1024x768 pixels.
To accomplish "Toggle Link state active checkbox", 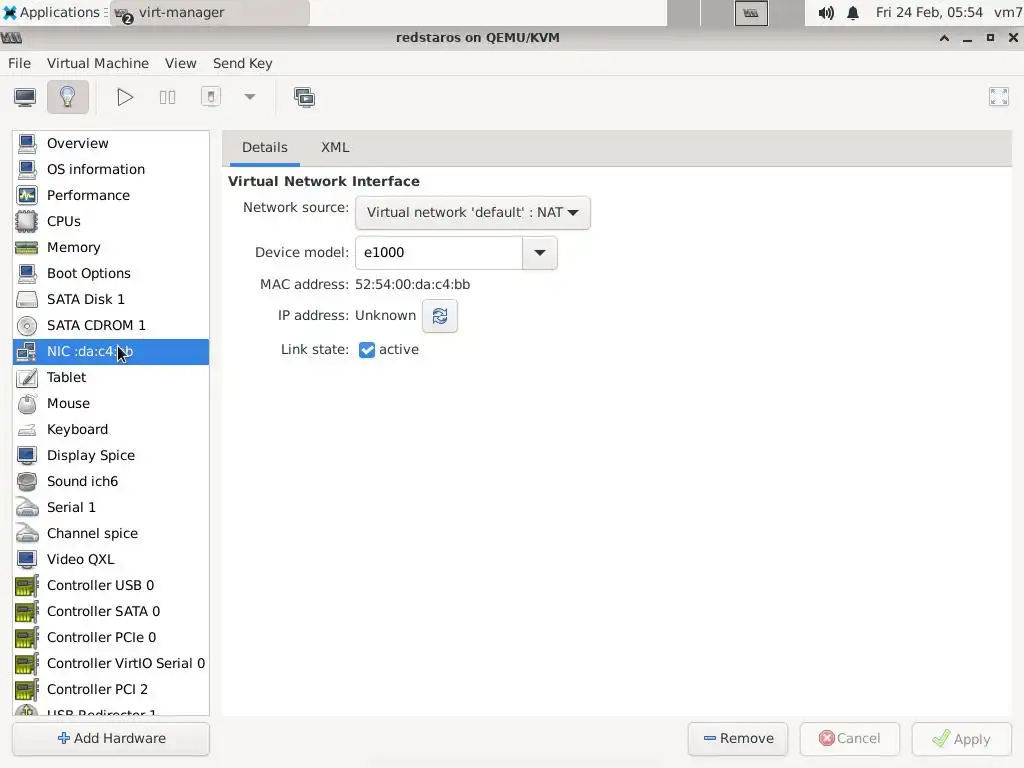I will pos(367,350).
